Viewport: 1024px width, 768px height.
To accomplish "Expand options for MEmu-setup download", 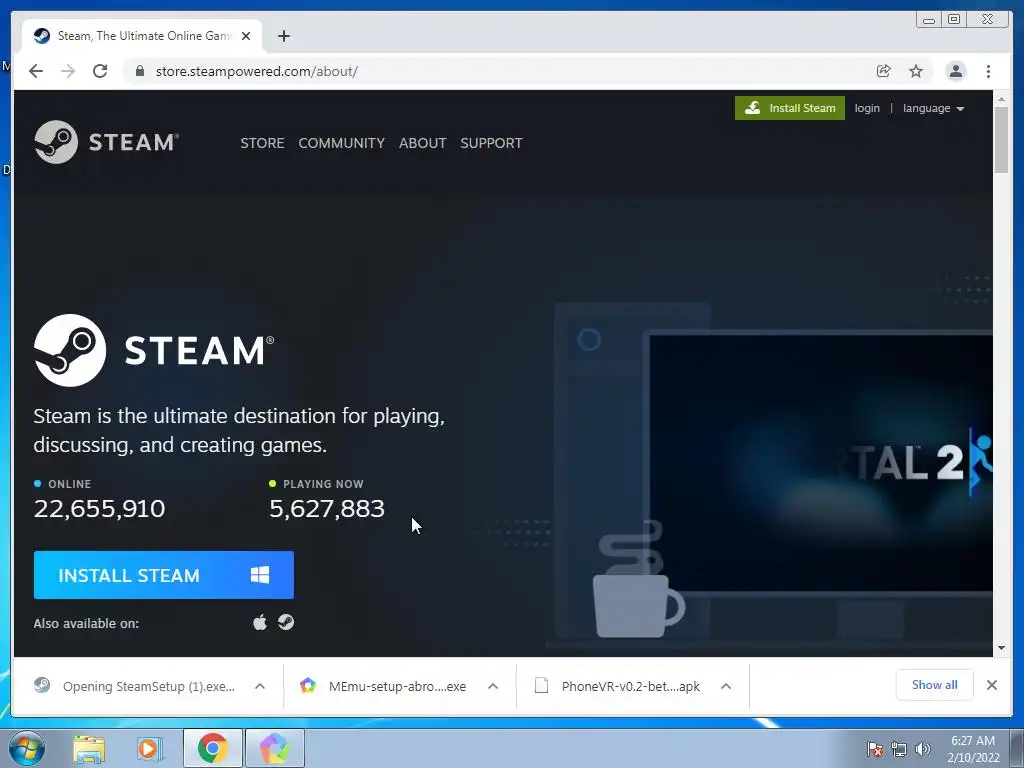I will click(493, 686).
